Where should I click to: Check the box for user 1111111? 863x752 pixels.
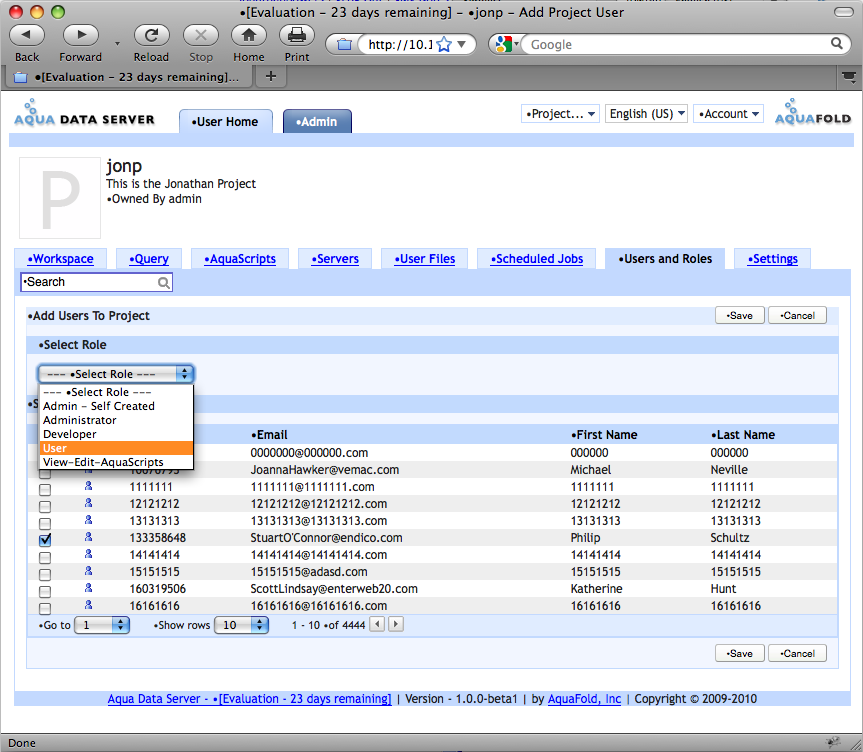click(45, 489)
